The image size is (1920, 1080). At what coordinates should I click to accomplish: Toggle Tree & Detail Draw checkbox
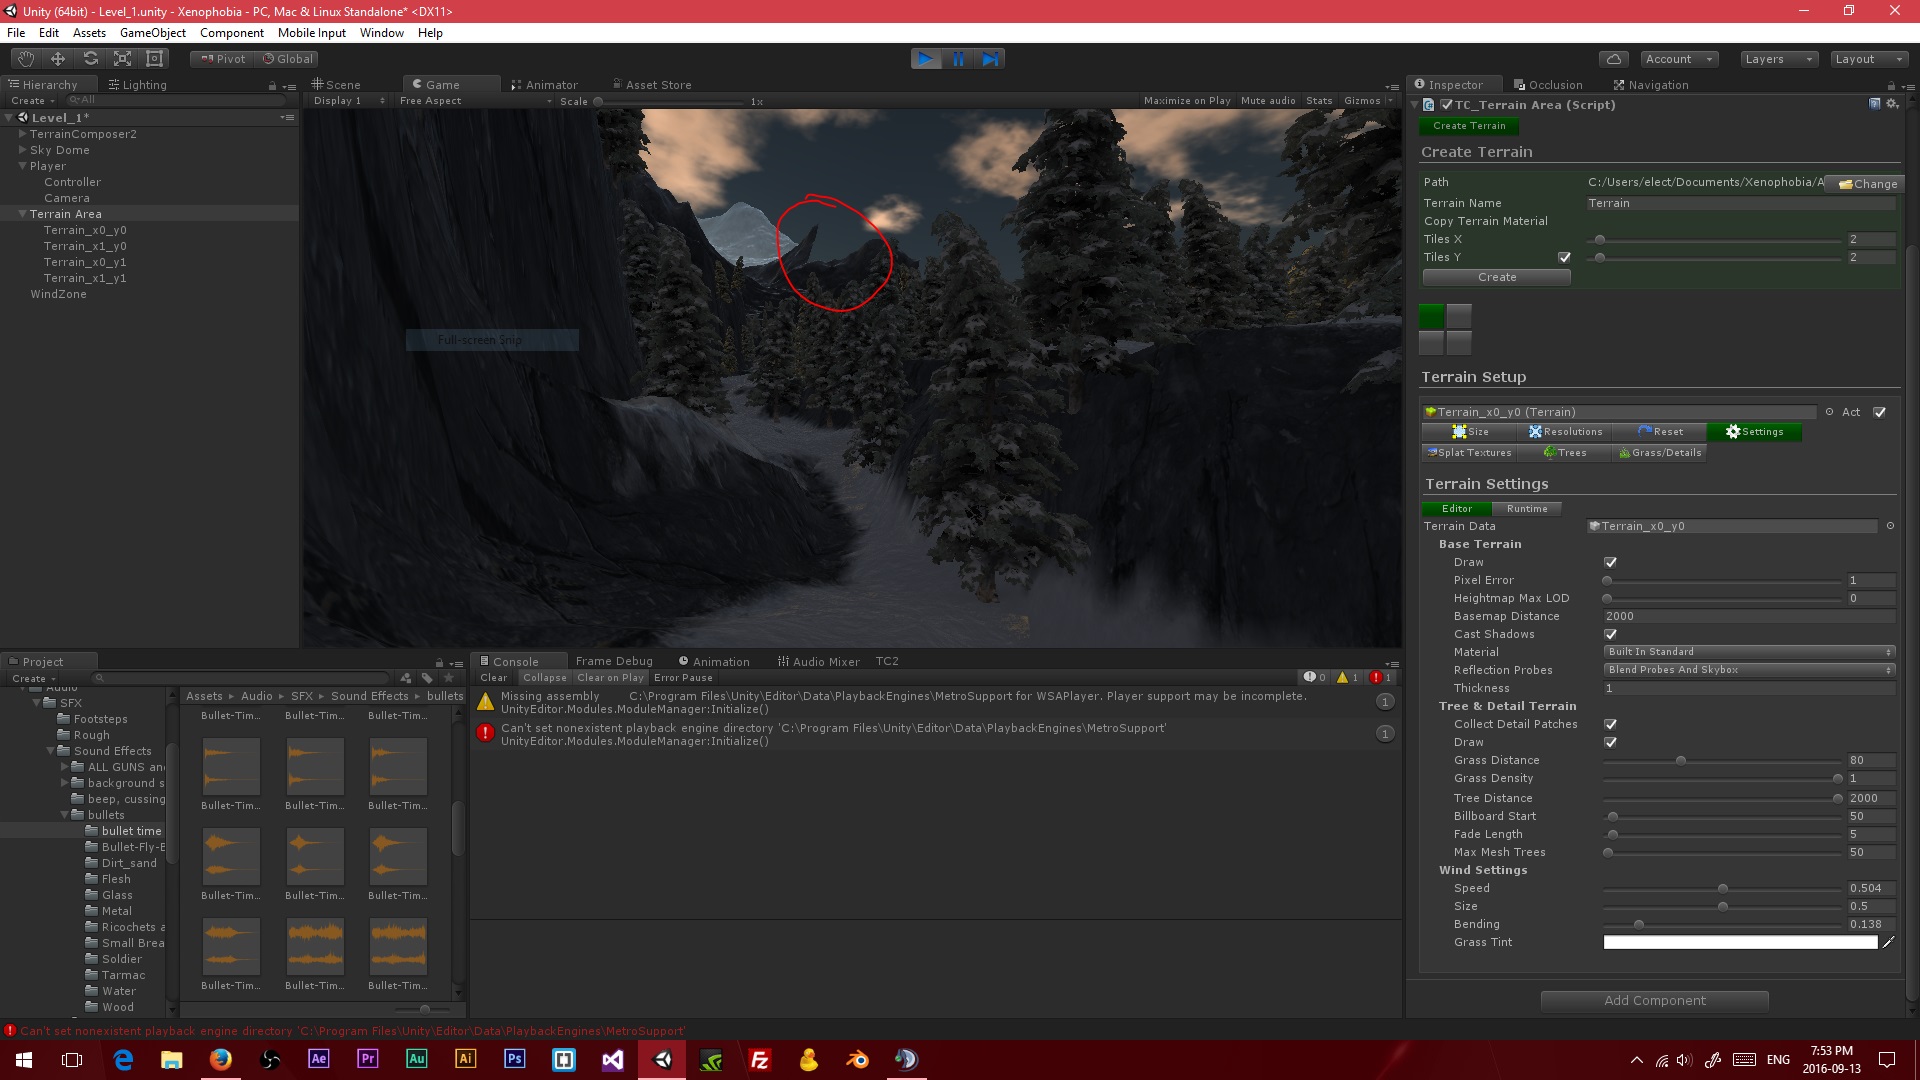[x=1610, y=742]
